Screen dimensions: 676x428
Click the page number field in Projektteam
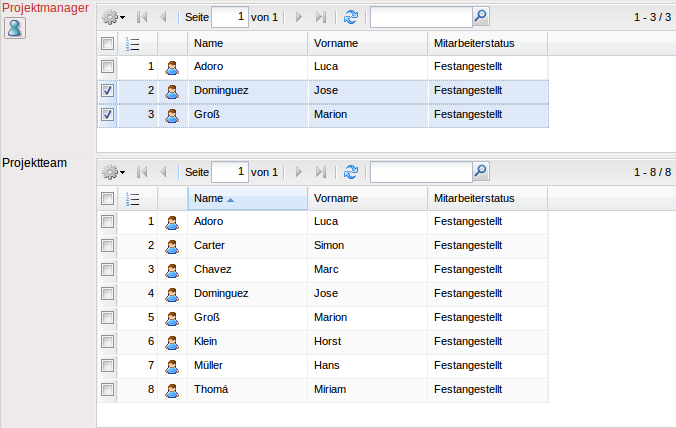[229, 172]
